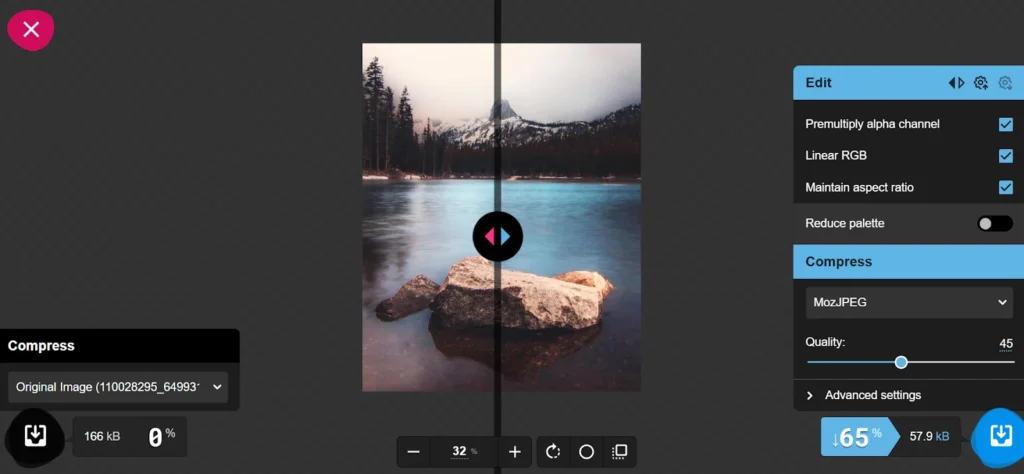The width and height of the screenshot is (1024, 474).
Task: Rotate the image using the rotate icon
Action: click(x=554, y=452)
